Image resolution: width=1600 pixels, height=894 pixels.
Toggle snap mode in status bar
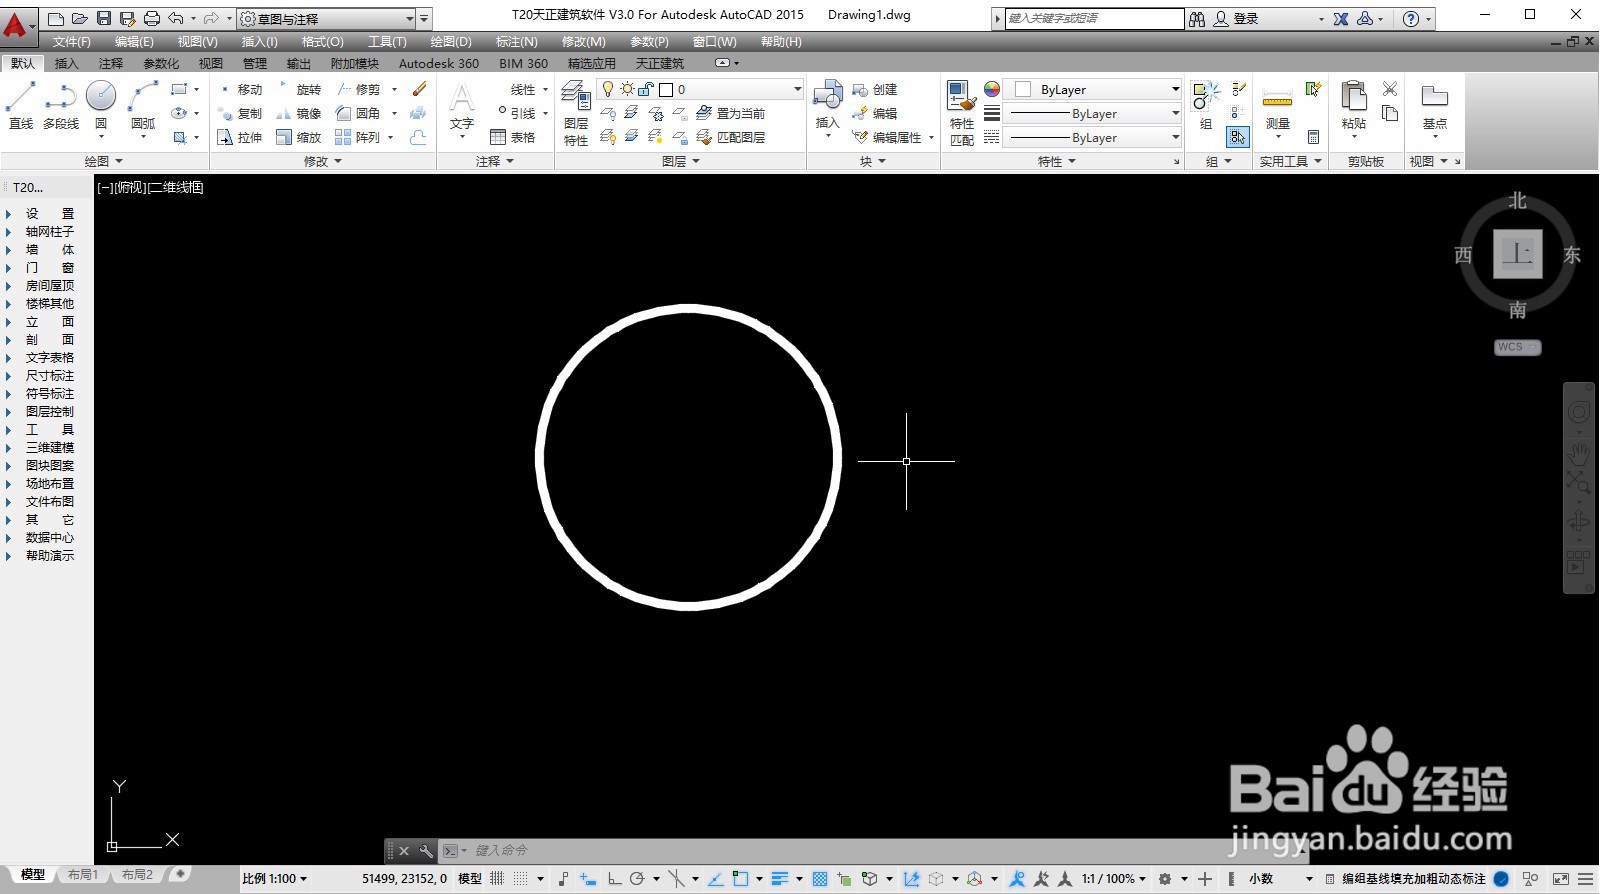point(521,878)
